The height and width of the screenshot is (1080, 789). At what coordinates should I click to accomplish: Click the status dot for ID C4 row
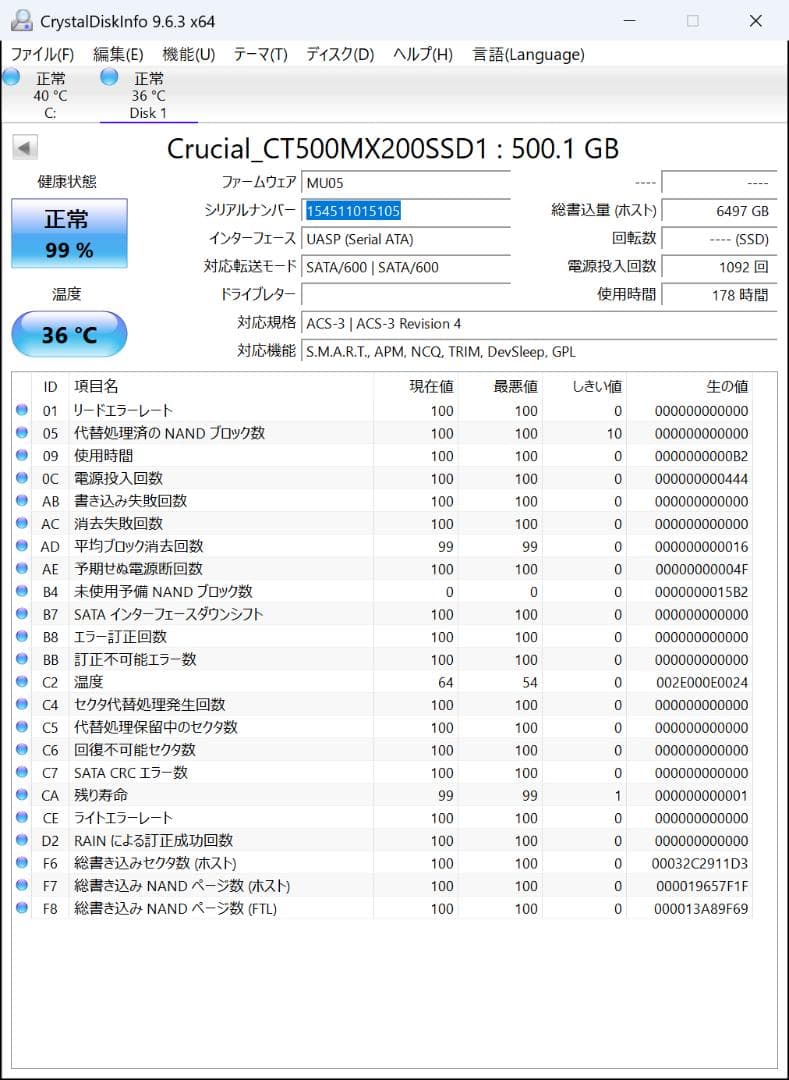(21, 705)
